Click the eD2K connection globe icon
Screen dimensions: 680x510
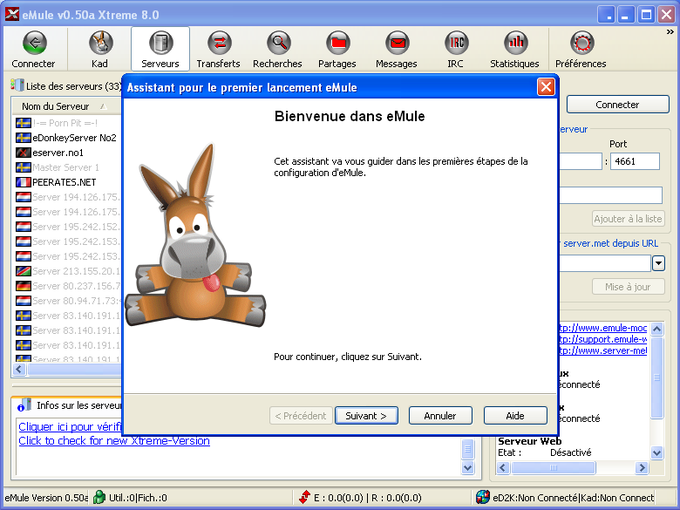click(483, 497)
